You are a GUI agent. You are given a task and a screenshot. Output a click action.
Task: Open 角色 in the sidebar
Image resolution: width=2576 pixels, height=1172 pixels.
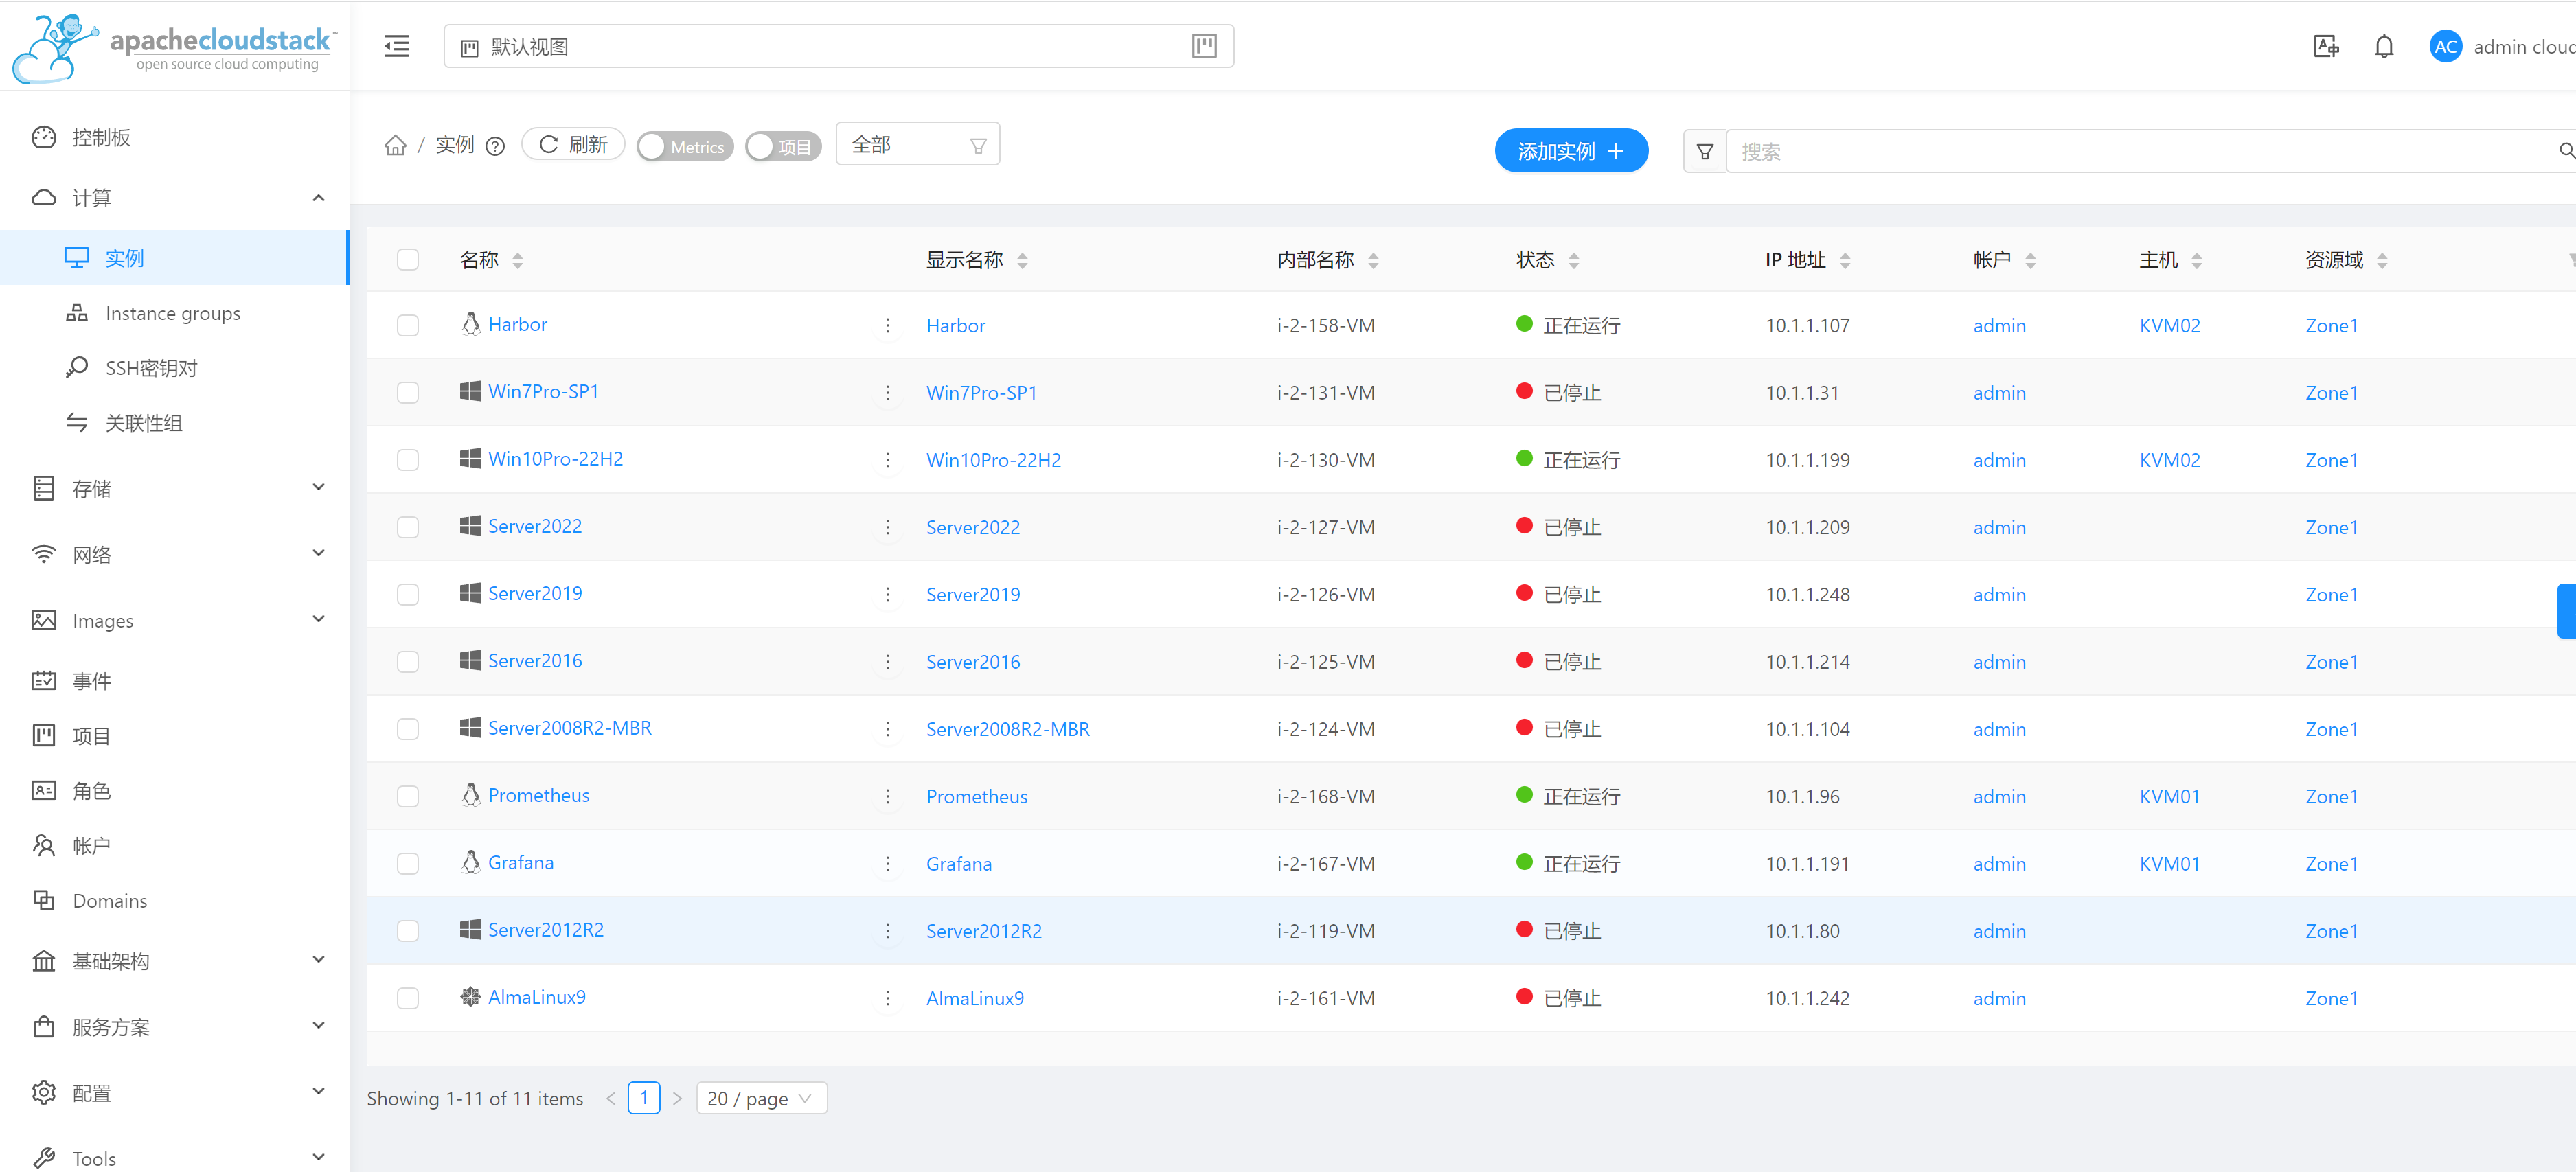click(175, 790)
